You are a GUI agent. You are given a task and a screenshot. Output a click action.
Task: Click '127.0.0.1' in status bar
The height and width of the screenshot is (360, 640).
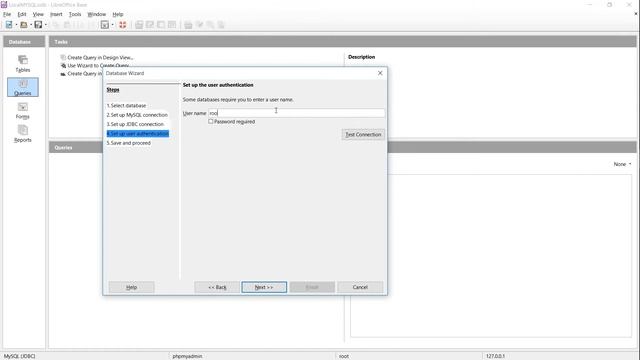[495, 356]
